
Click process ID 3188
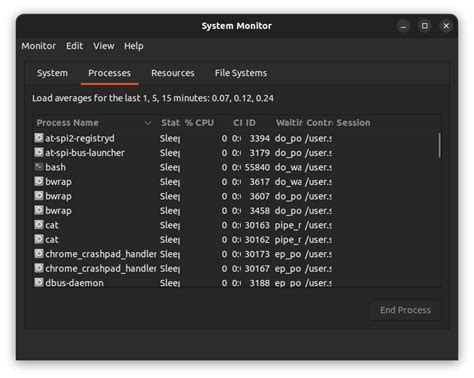click(x=260, y=283)
